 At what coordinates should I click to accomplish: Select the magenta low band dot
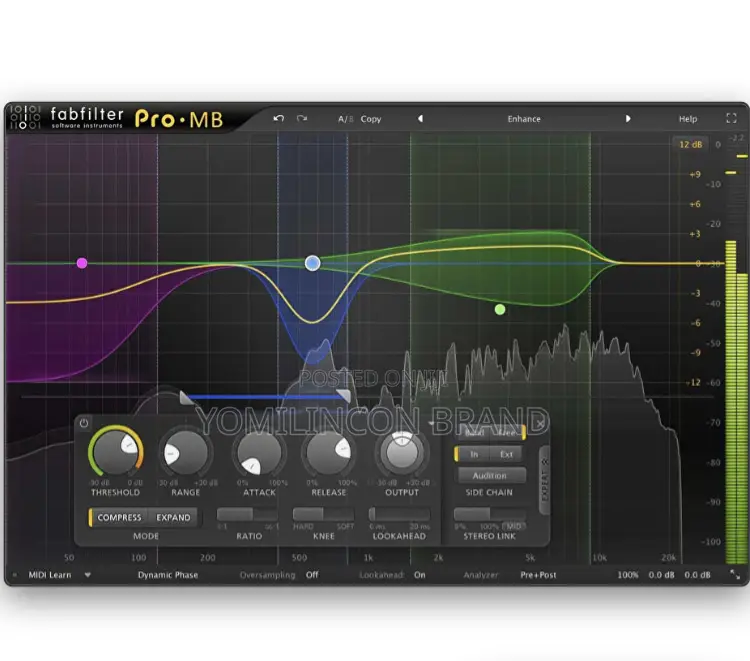[x=82, y=263]
